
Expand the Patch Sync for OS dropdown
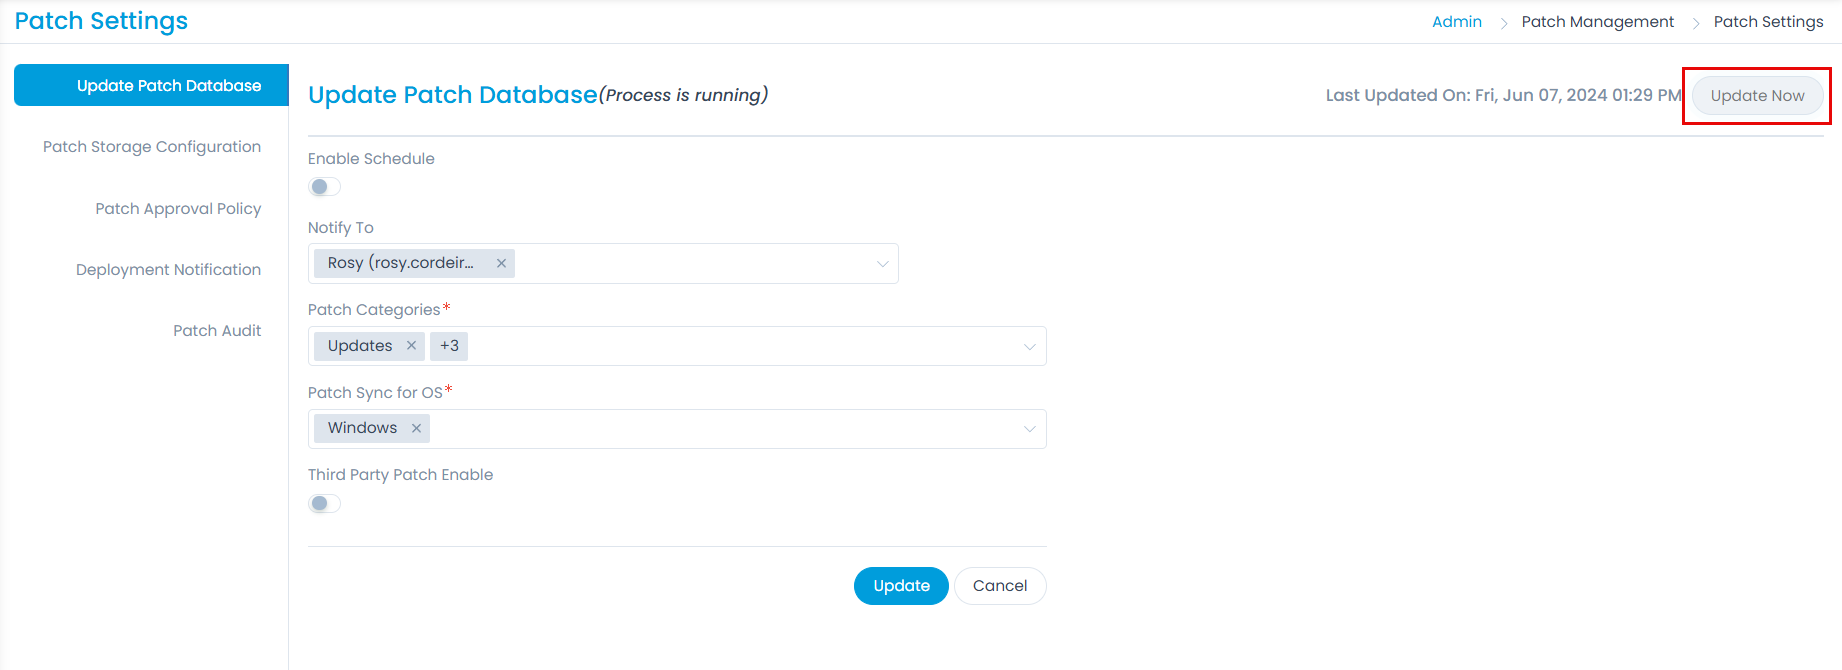1029,429
